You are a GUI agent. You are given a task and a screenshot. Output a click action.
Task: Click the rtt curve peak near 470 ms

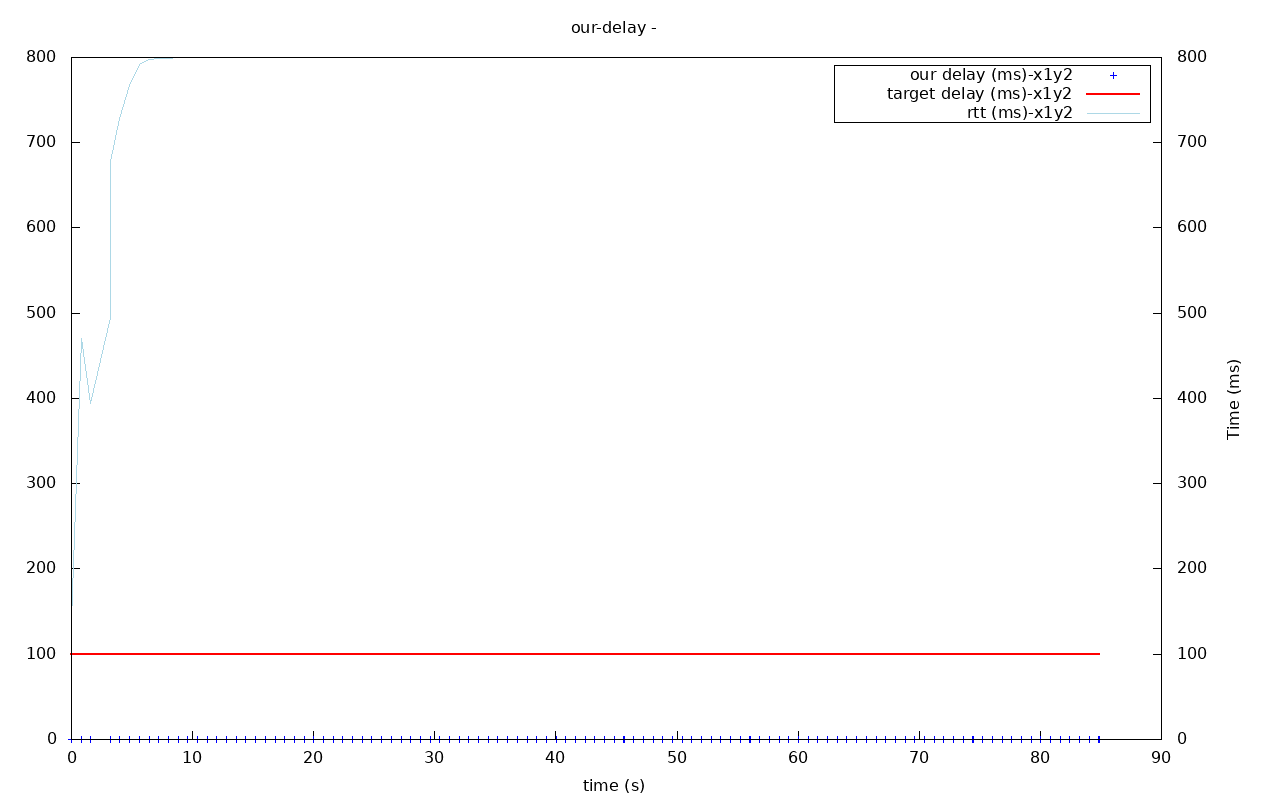coord(81,339)
